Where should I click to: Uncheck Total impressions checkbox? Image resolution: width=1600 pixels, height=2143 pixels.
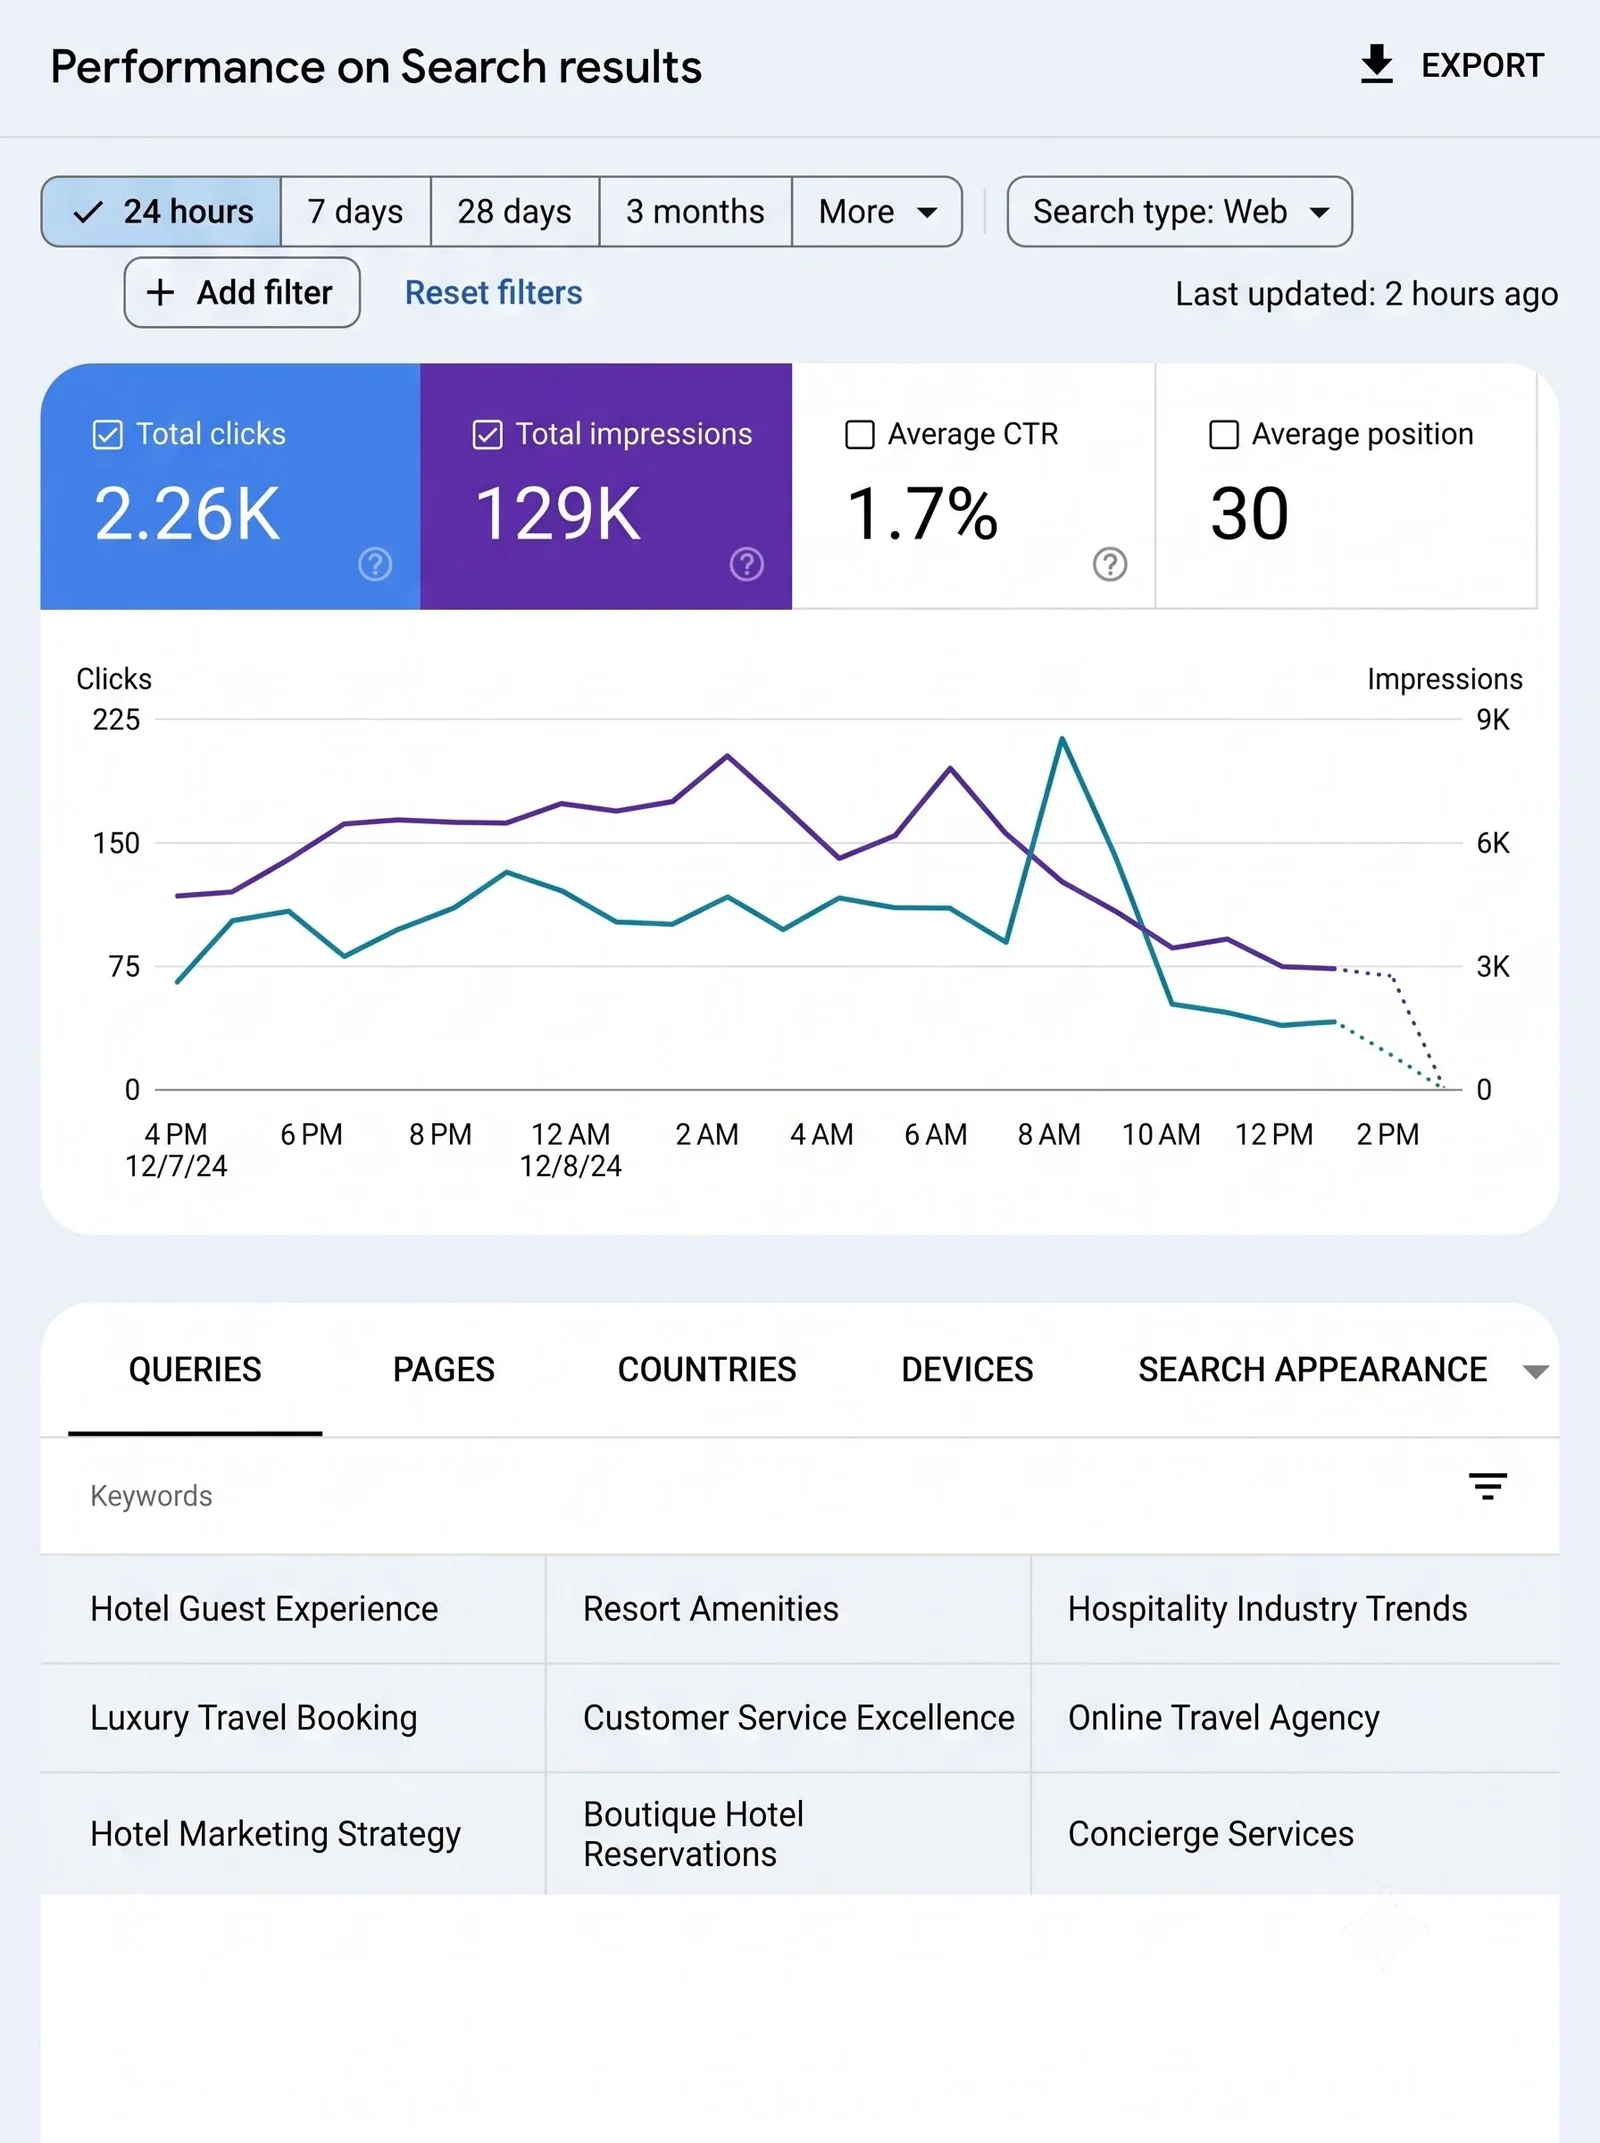[487, 435]
